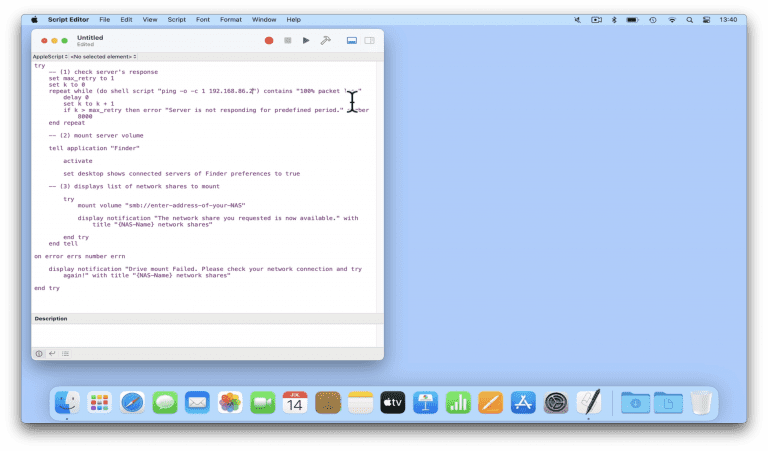Image resolution: width=768 pixels, height=451 pixels.
Task: Open Messages from the Dock
Action: pyautogui.click(x=165, y=403)
